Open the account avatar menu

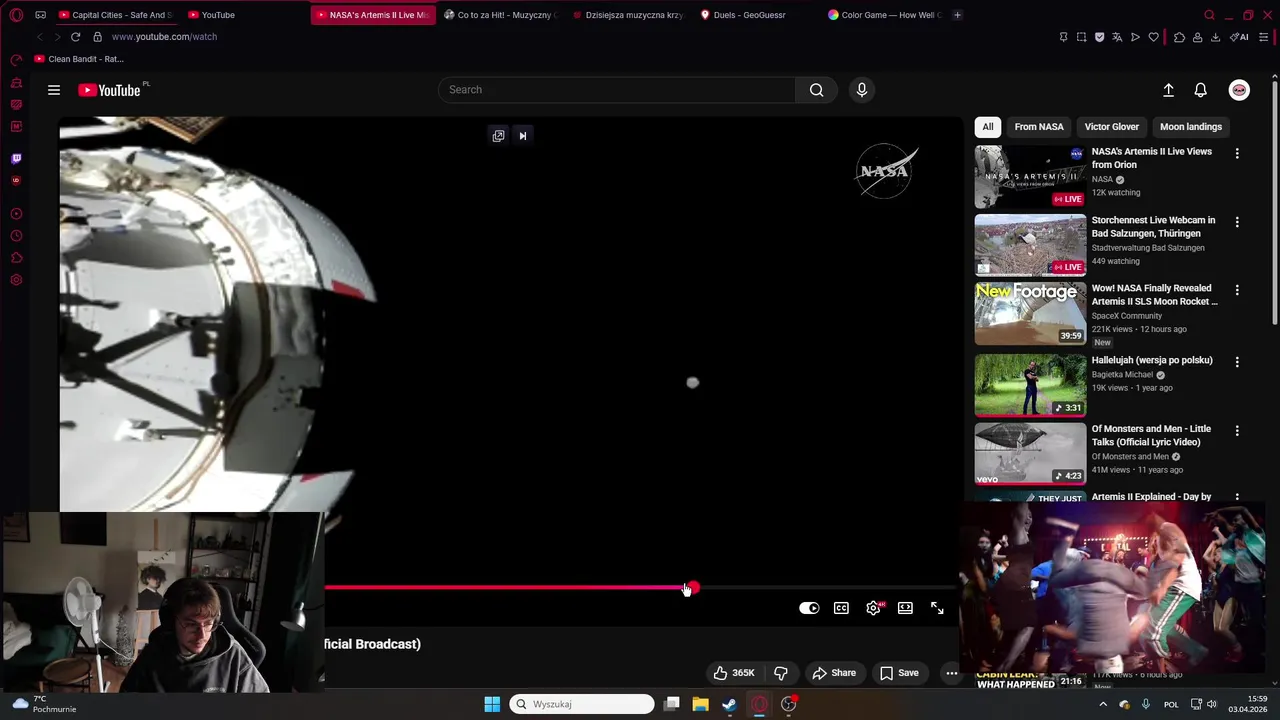(1239, 90)
